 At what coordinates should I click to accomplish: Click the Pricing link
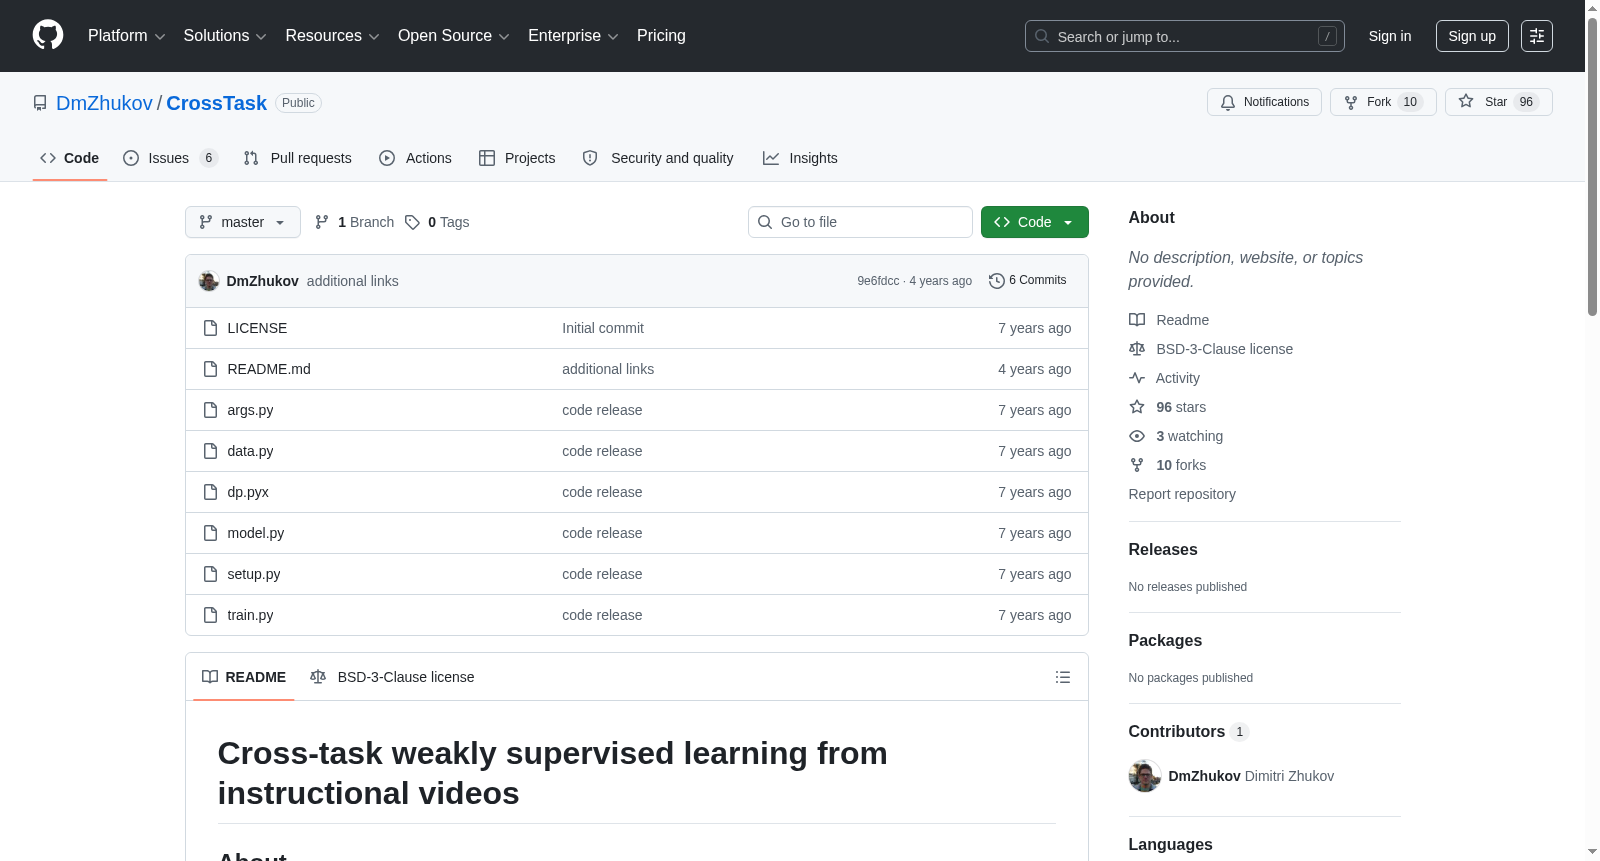click(661, 36)
